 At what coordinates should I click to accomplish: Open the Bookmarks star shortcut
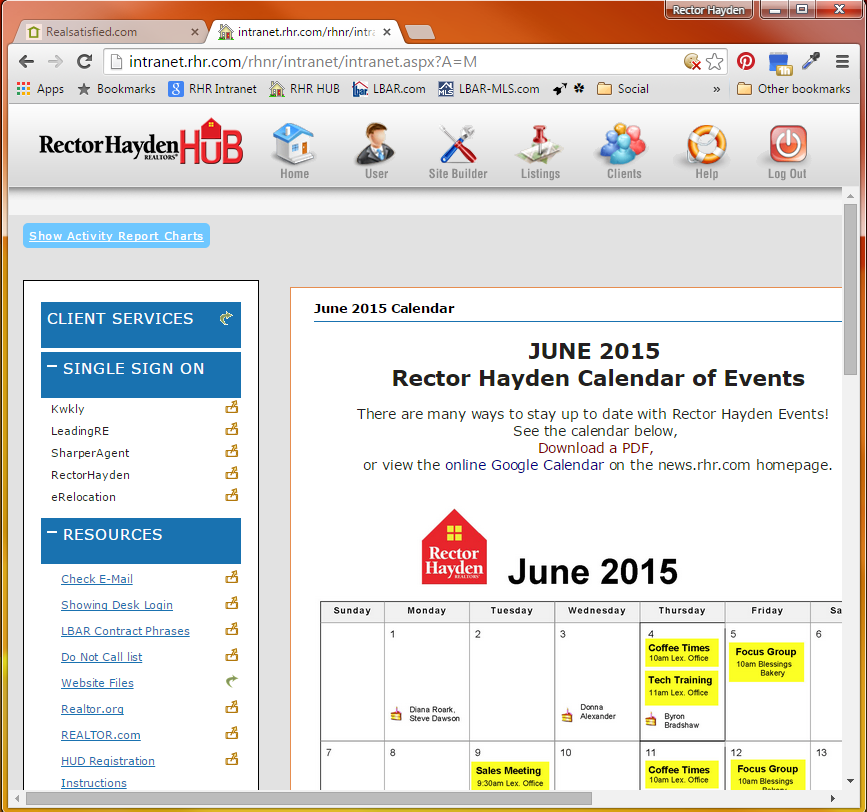pos(117,89)
